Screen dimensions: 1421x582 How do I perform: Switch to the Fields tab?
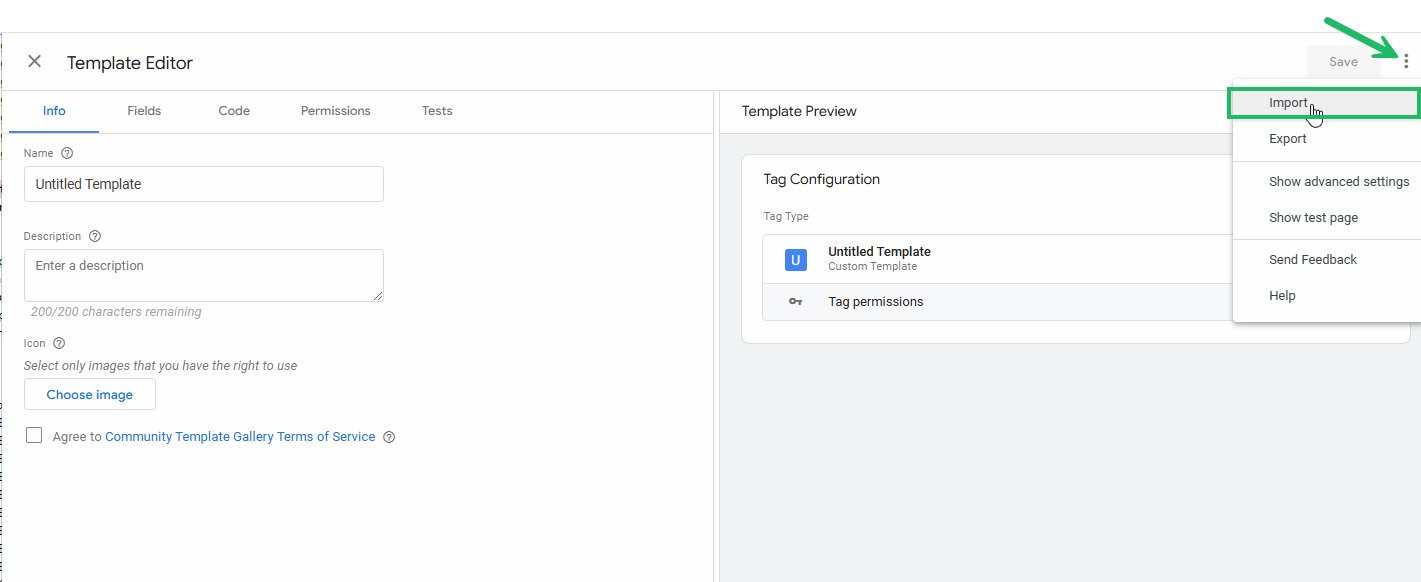pos(144,111)
